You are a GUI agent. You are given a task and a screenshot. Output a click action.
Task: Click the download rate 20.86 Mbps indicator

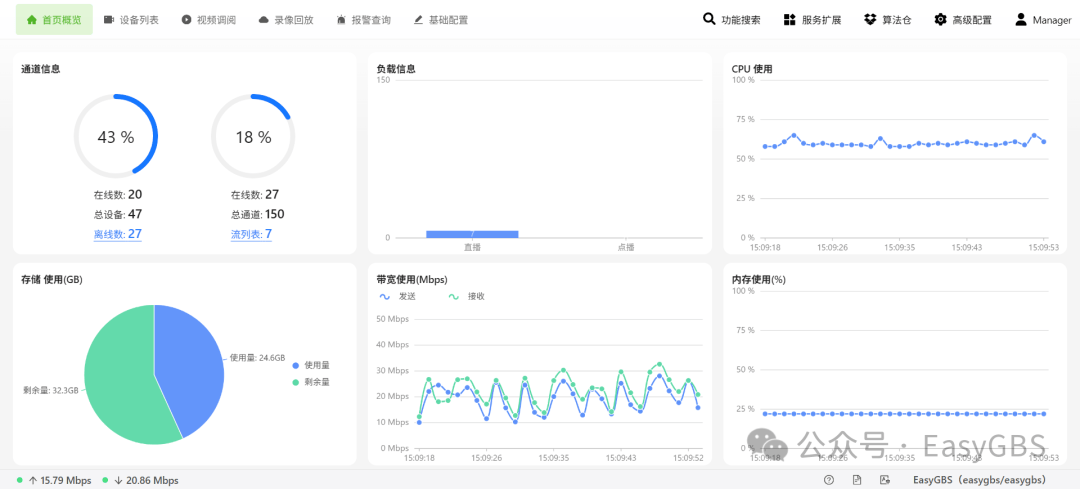(x=141, y=480)
